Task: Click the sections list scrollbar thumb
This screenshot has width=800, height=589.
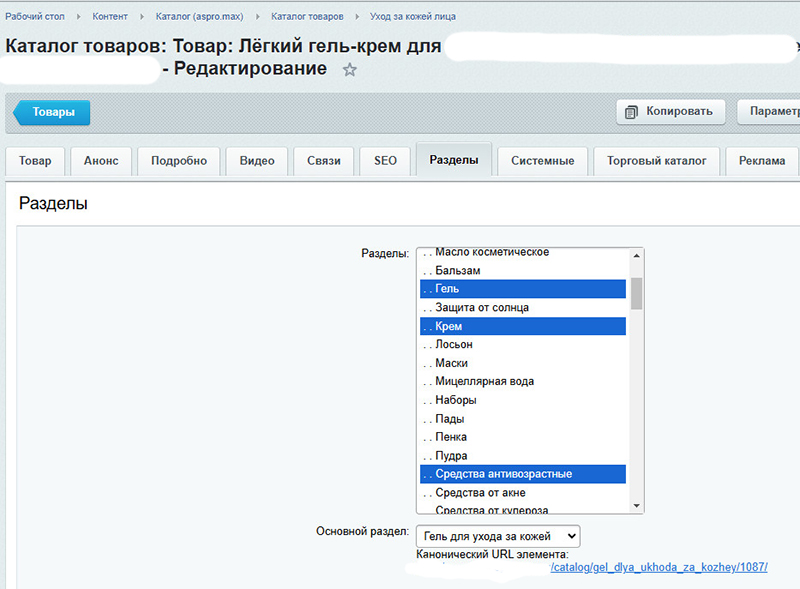Action: coord(636,294)
